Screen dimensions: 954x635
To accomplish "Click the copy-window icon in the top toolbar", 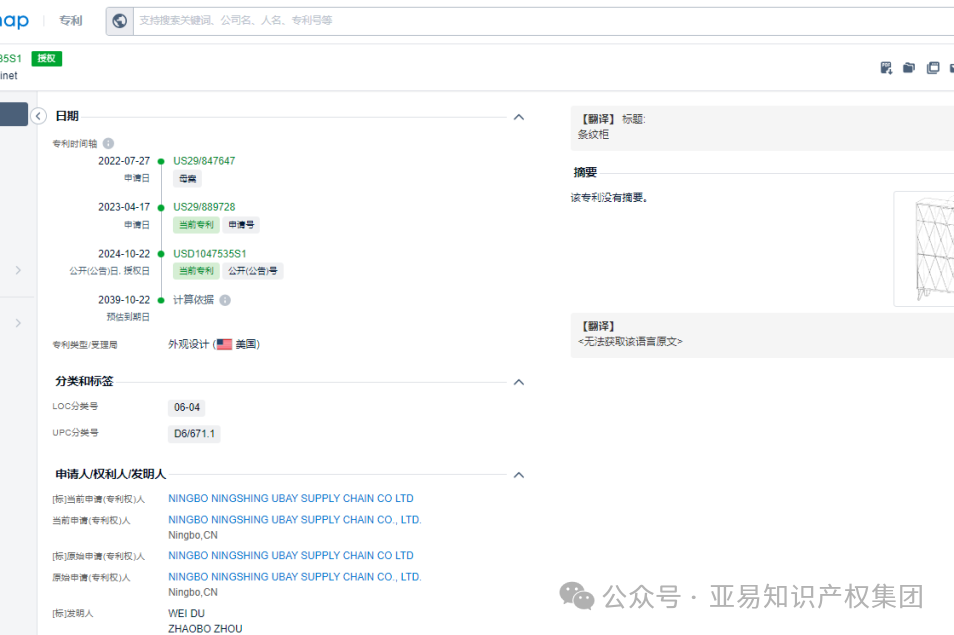I will point(933,67).
